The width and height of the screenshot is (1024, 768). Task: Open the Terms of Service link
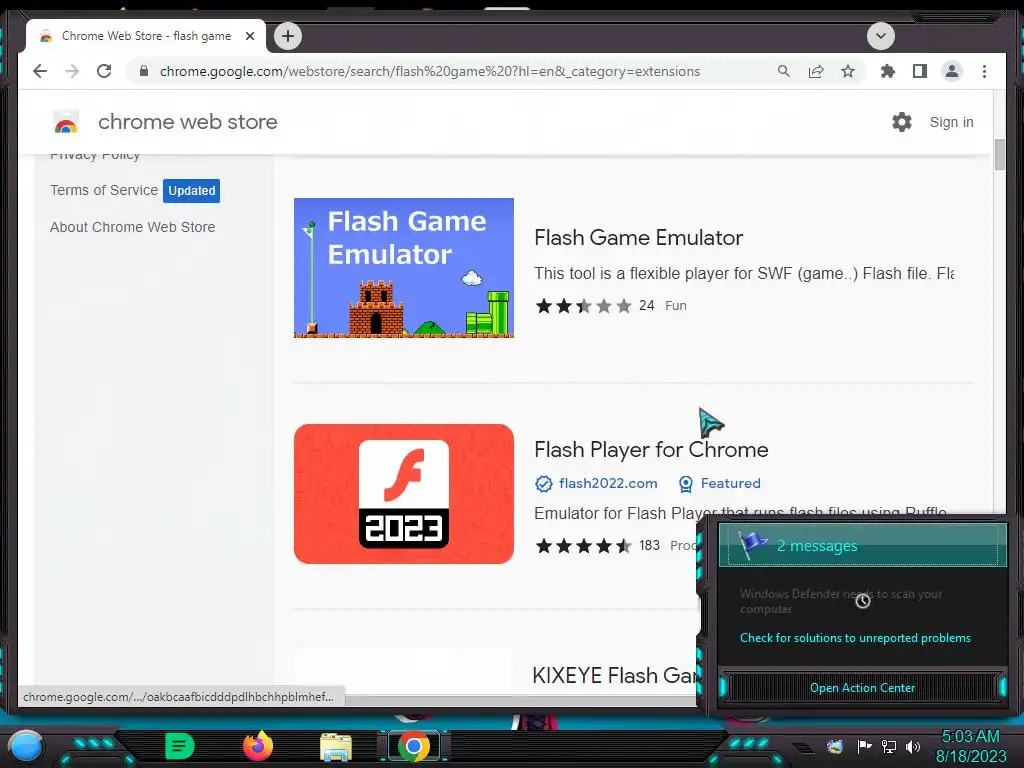[104, 190]
